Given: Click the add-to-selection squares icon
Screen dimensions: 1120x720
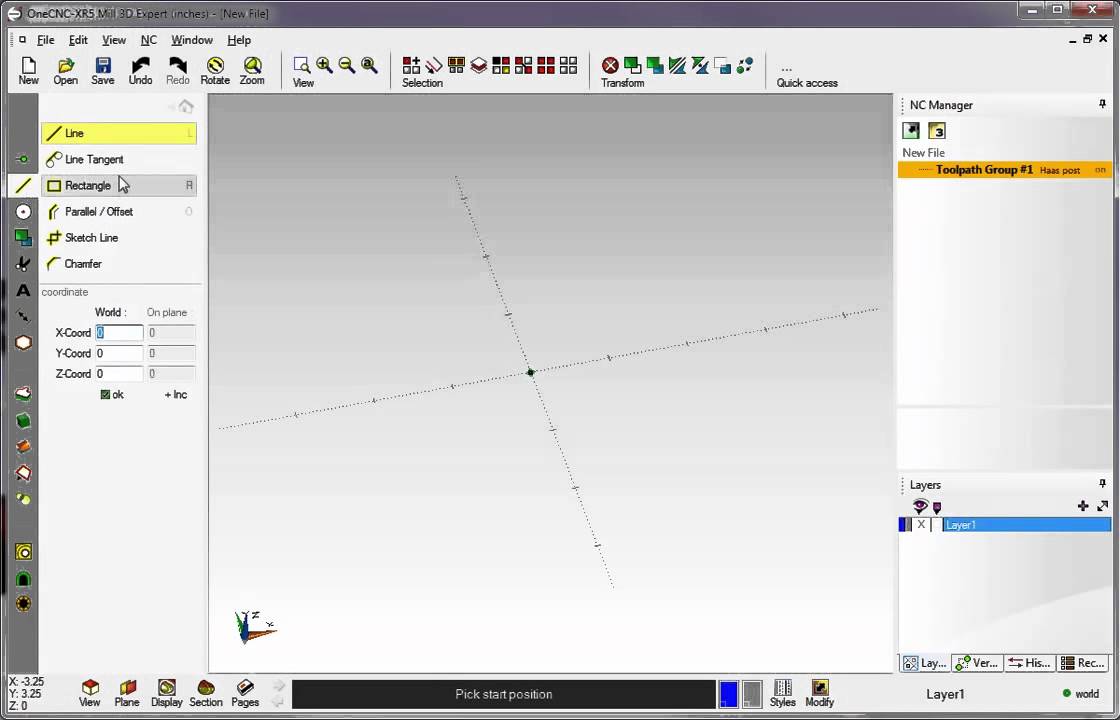Looking at the screenshot, I should [411, 66].
